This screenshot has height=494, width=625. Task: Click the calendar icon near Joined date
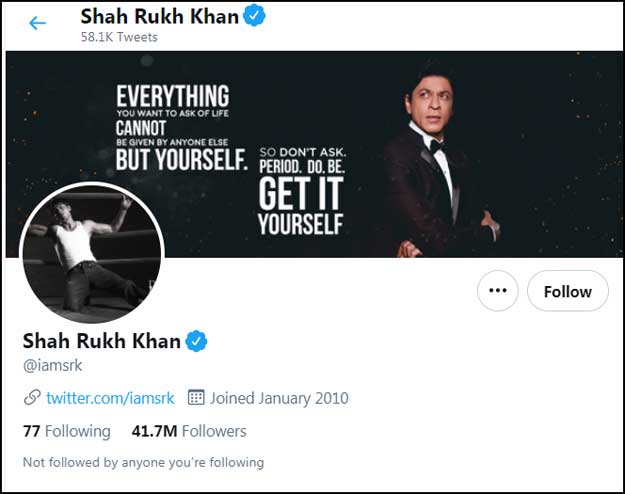tap(196, 398)
